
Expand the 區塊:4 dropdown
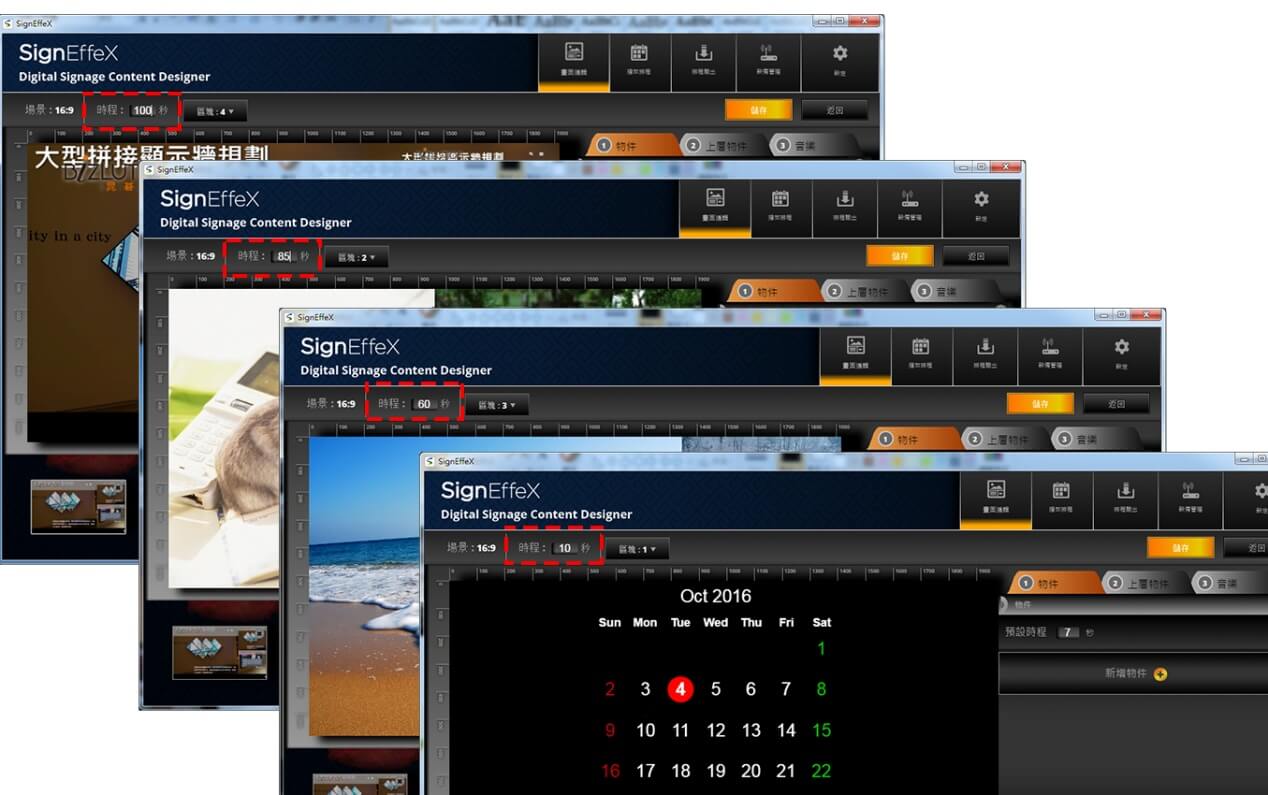pos(215,111)
